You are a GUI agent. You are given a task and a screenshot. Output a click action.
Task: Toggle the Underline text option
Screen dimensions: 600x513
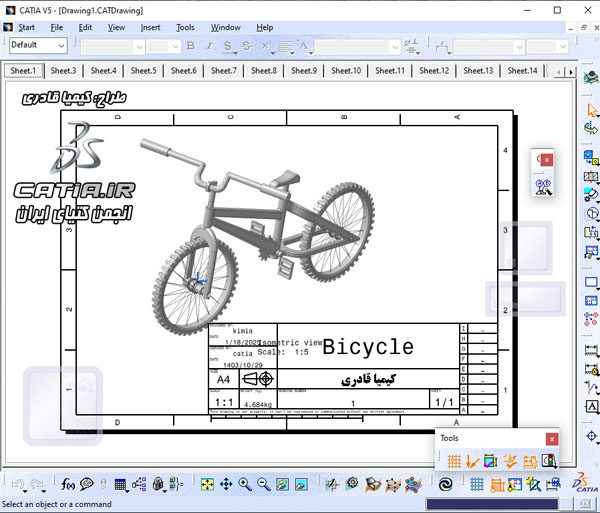228,47
